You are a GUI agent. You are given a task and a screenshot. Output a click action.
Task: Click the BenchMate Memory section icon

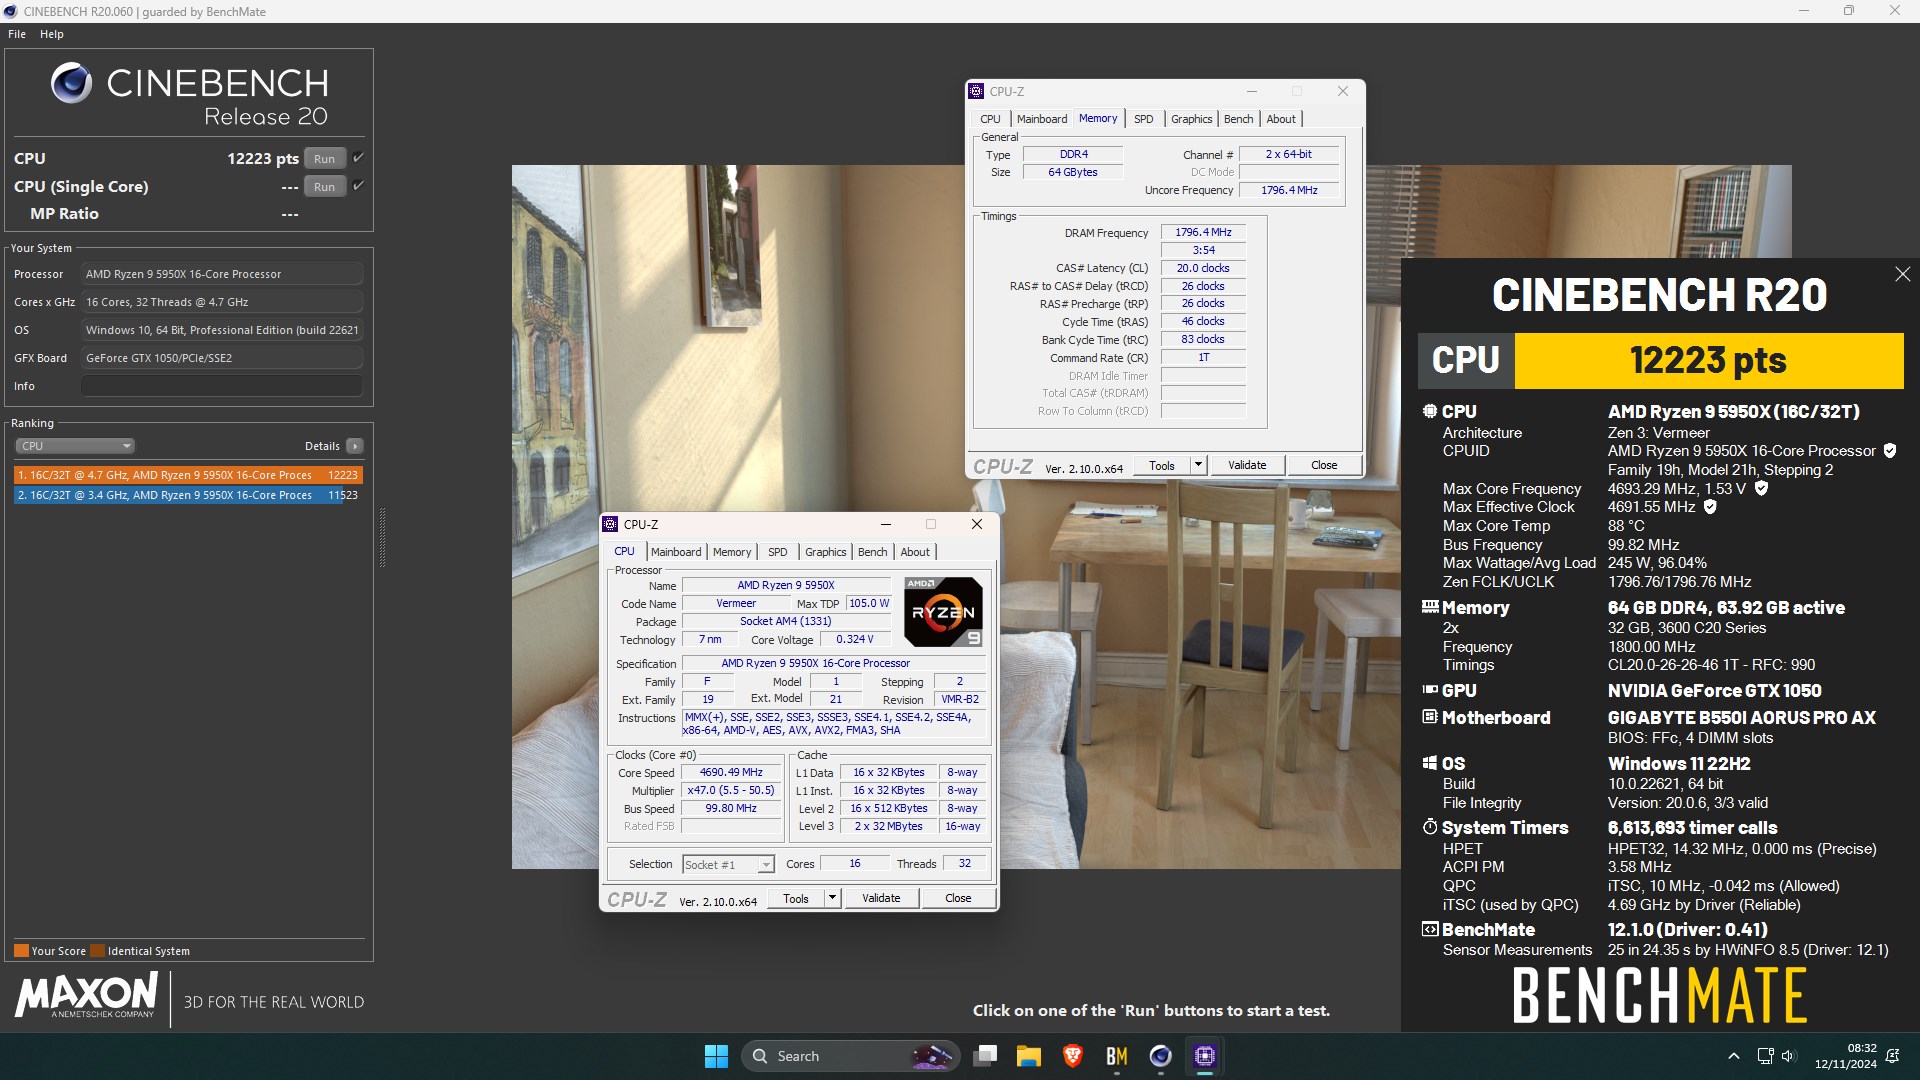[1430, 607]
